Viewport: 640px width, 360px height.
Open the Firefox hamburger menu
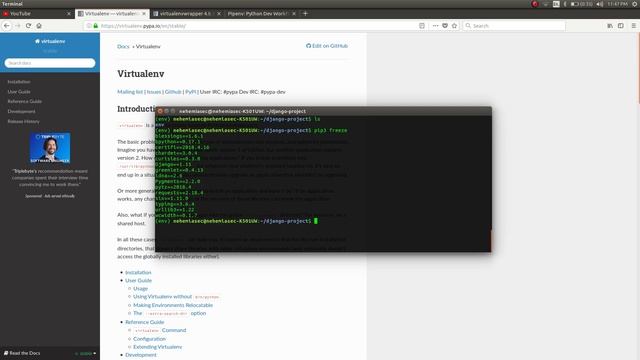point(633,26)
